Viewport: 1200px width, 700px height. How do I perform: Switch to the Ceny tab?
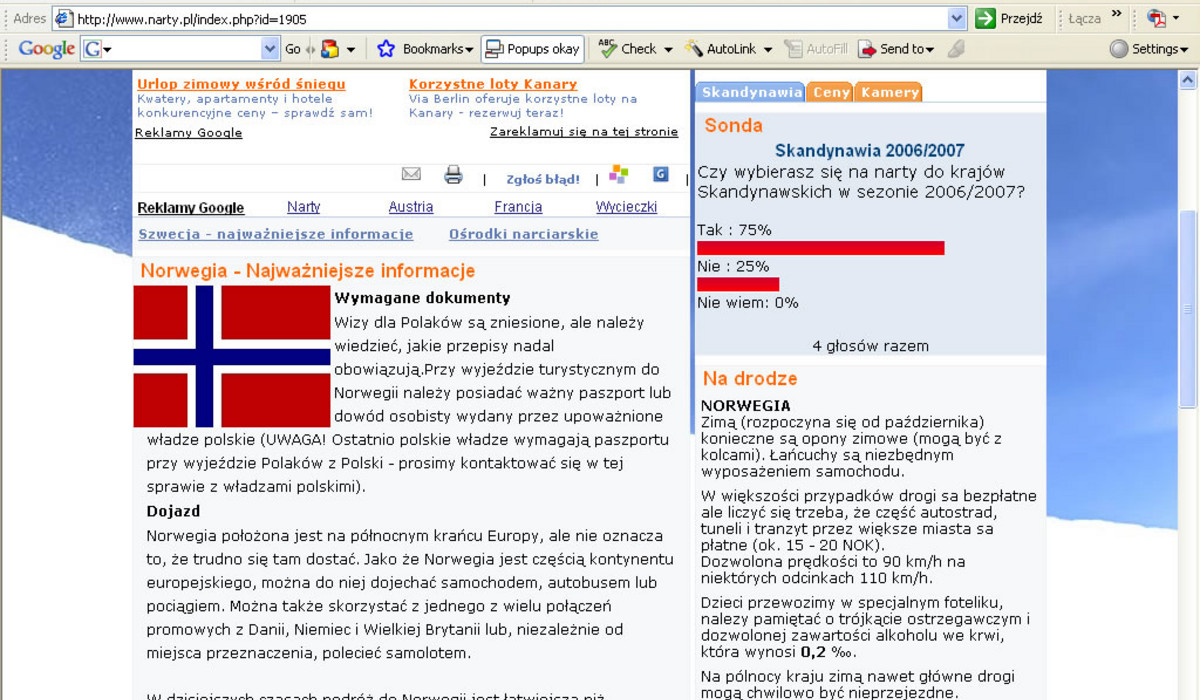coord(831,92)
